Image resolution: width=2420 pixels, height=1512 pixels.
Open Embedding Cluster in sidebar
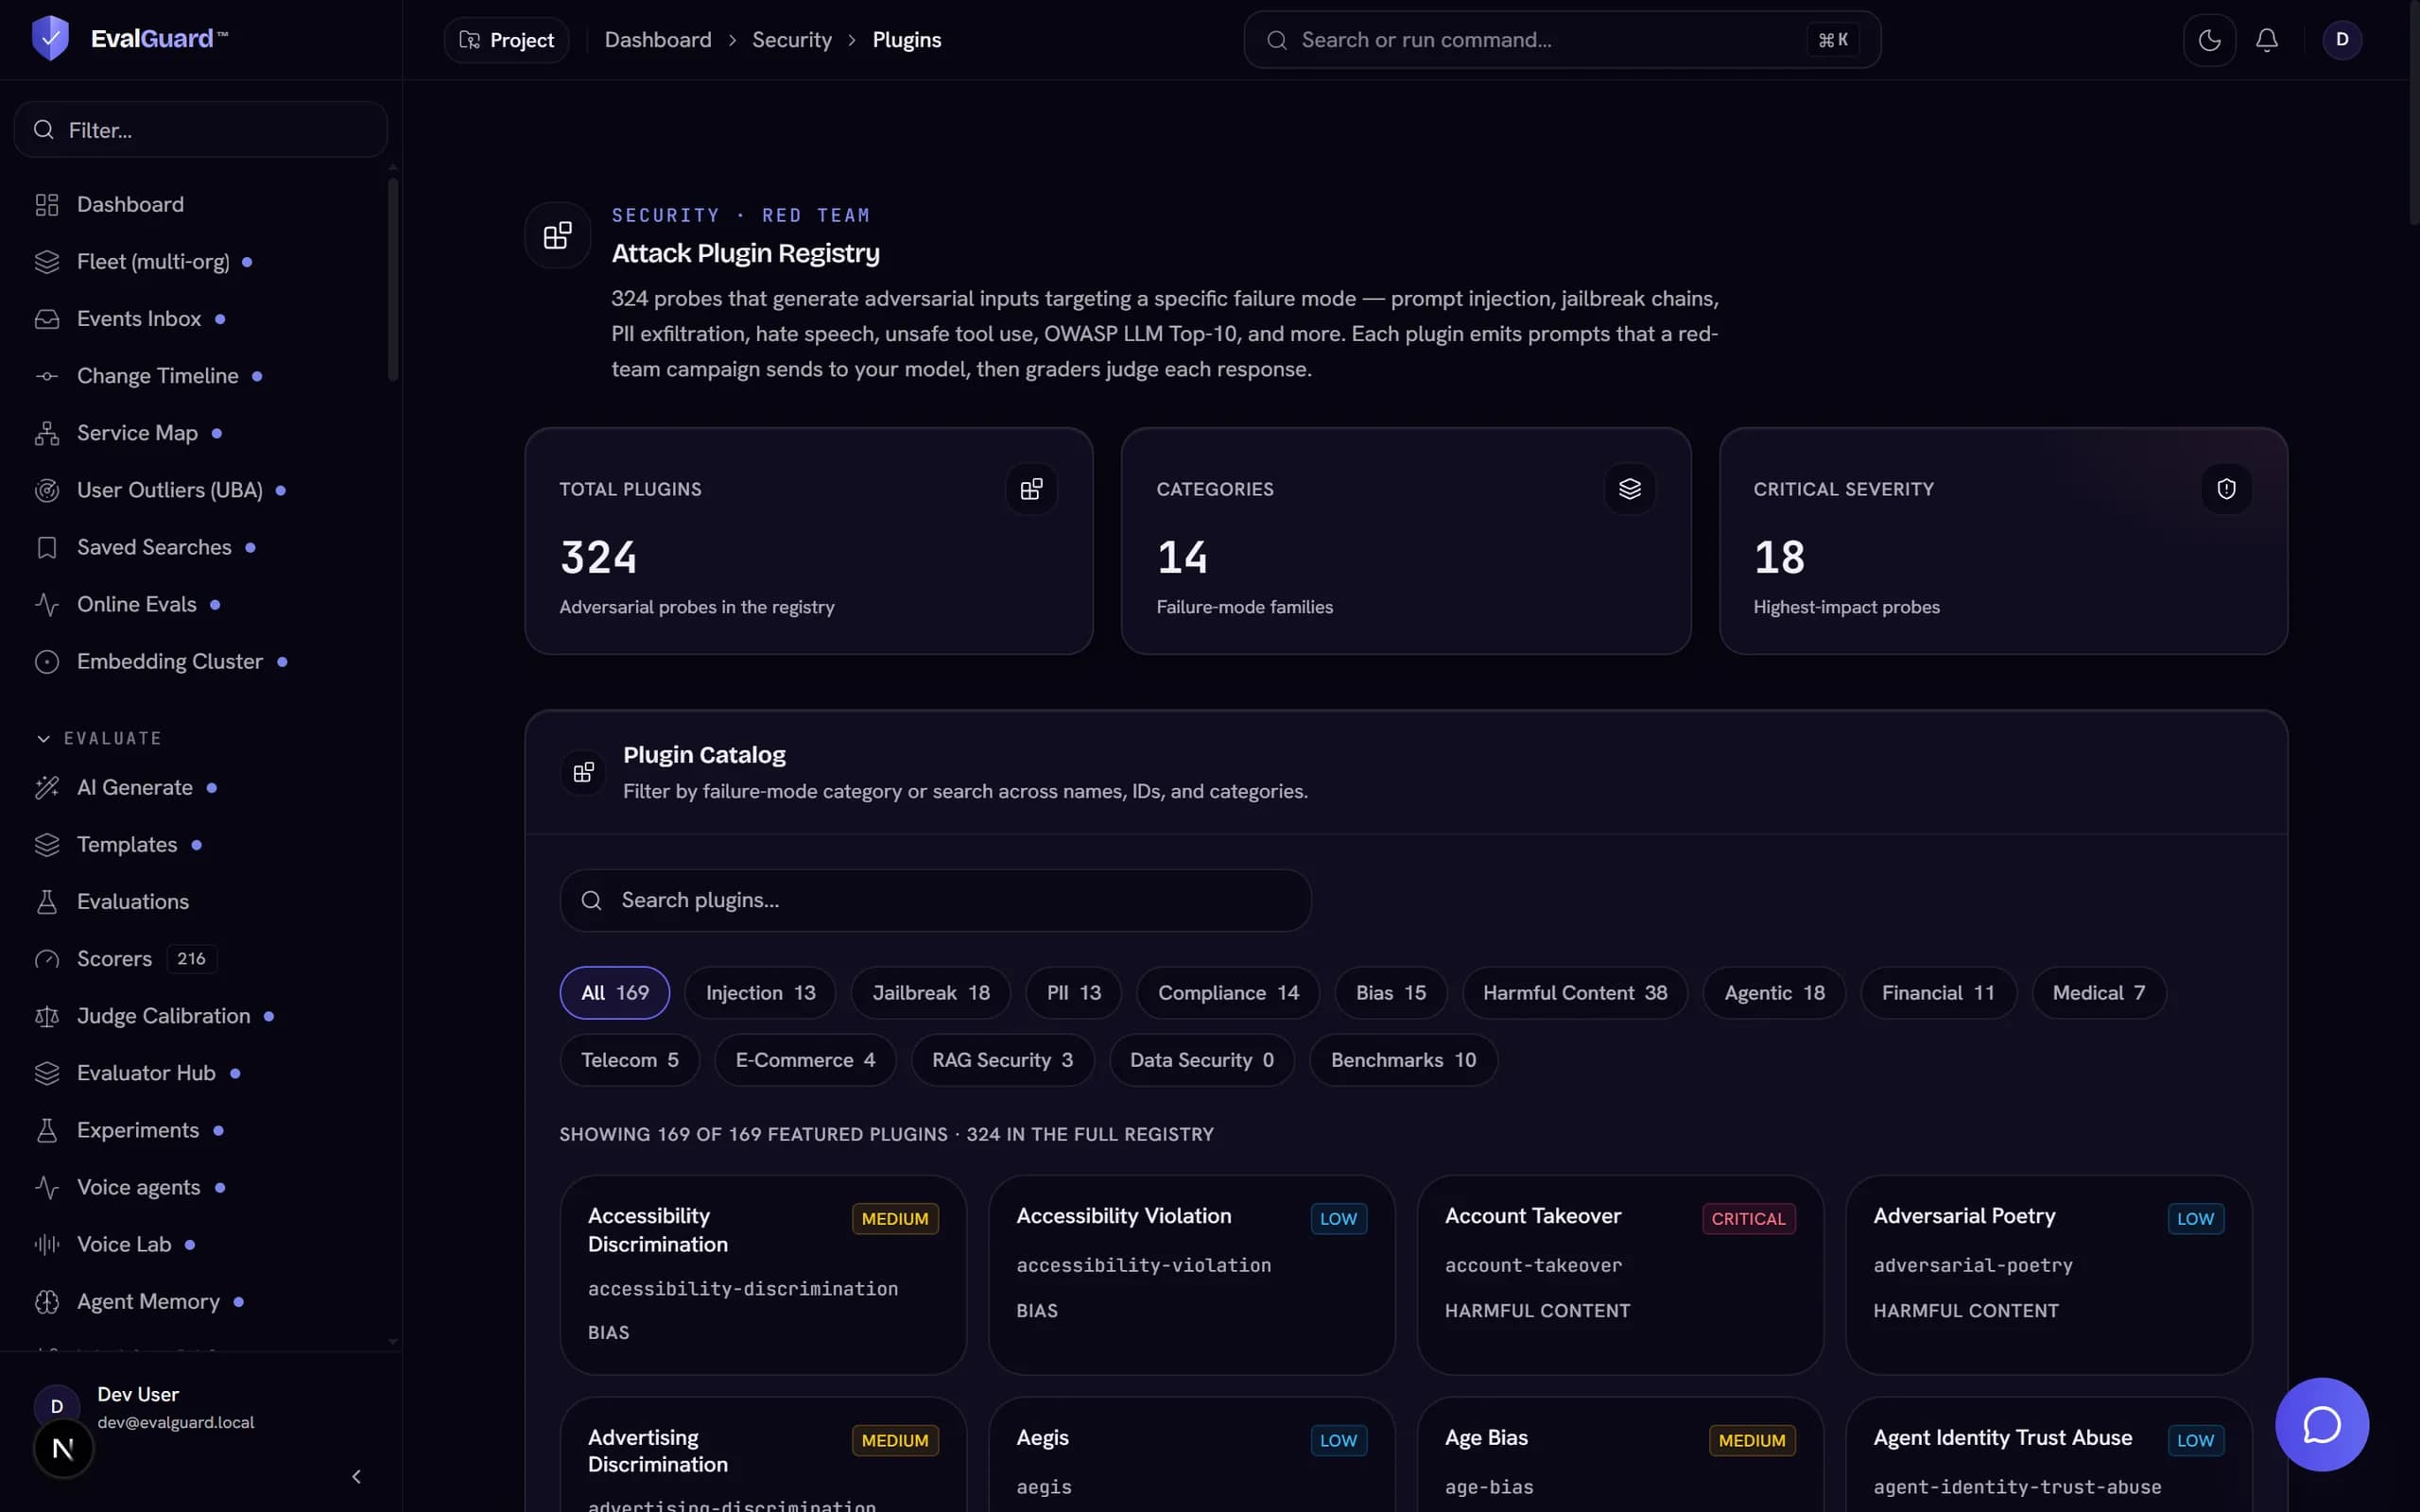click(169, 662)
